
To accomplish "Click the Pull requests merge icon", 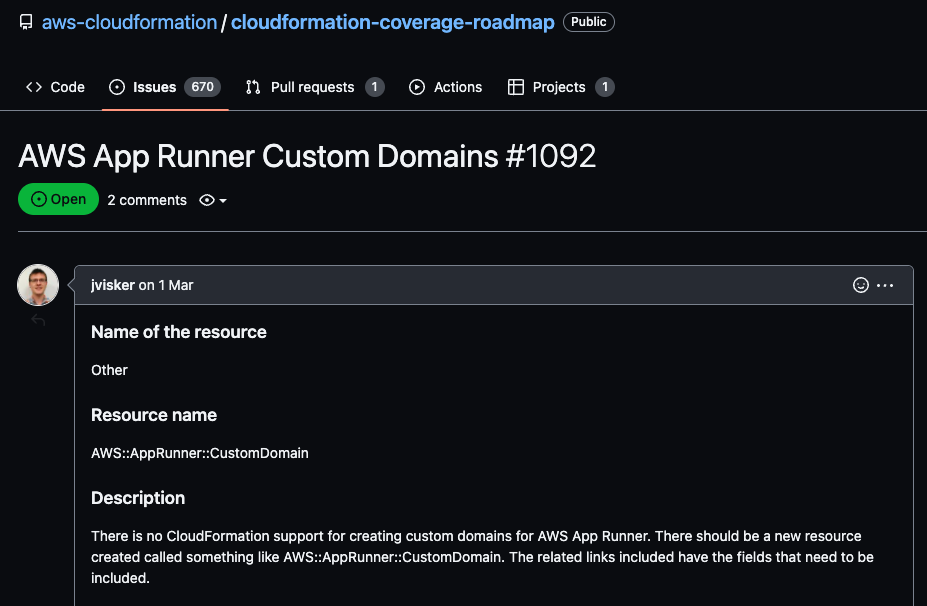I will pyautogui.click(x=253, y=87).
